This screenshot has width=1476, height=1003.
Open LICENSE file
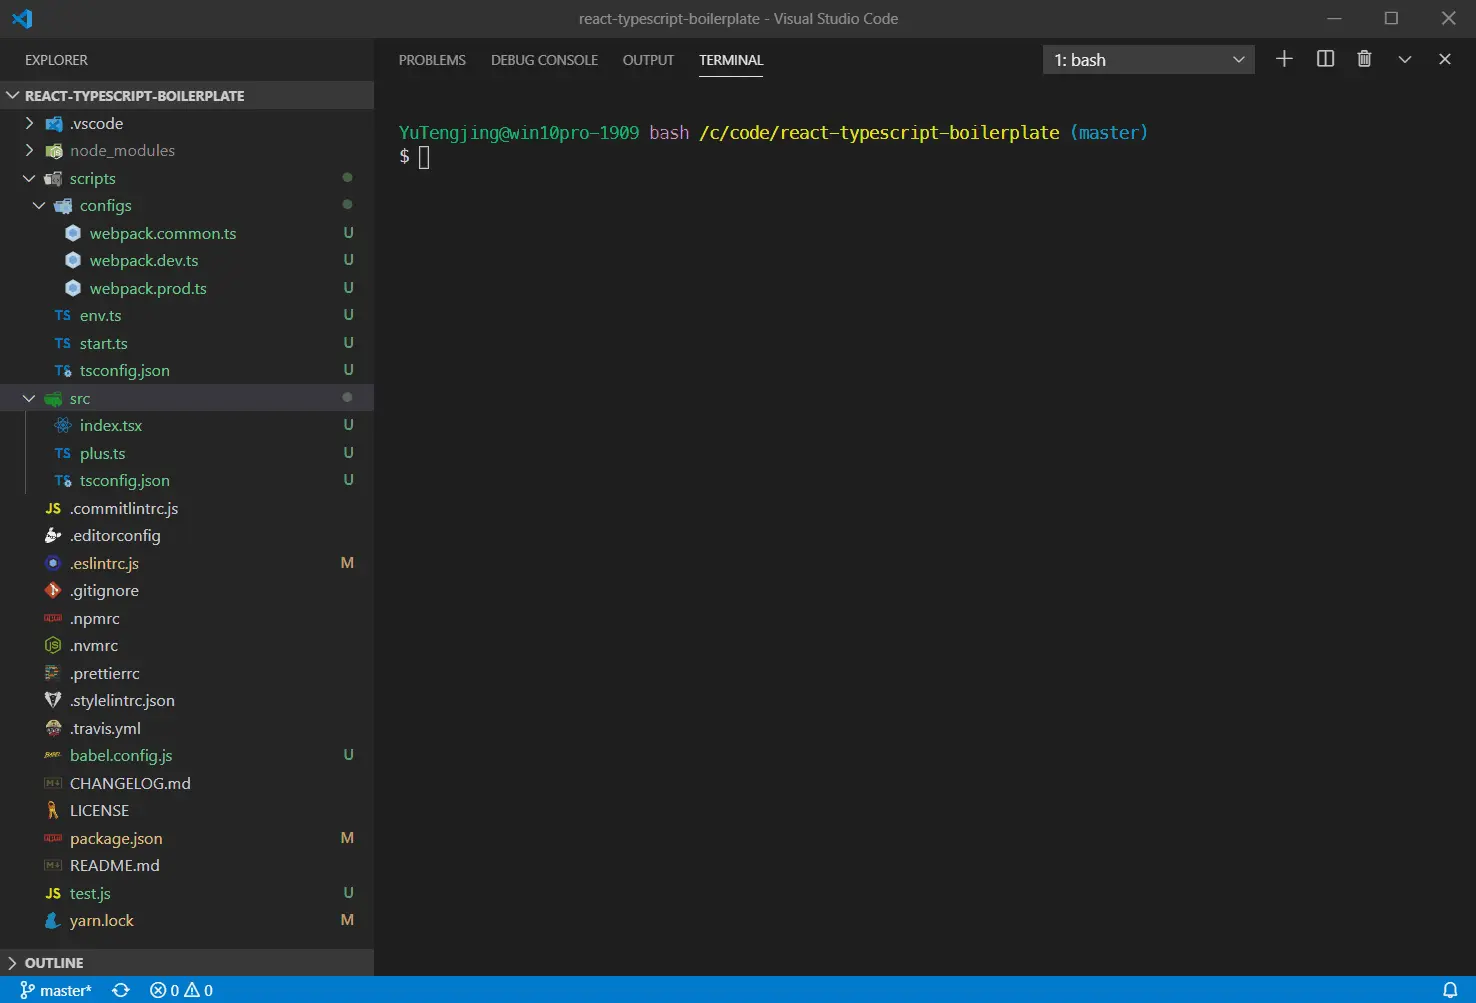[x=187, y=810]
